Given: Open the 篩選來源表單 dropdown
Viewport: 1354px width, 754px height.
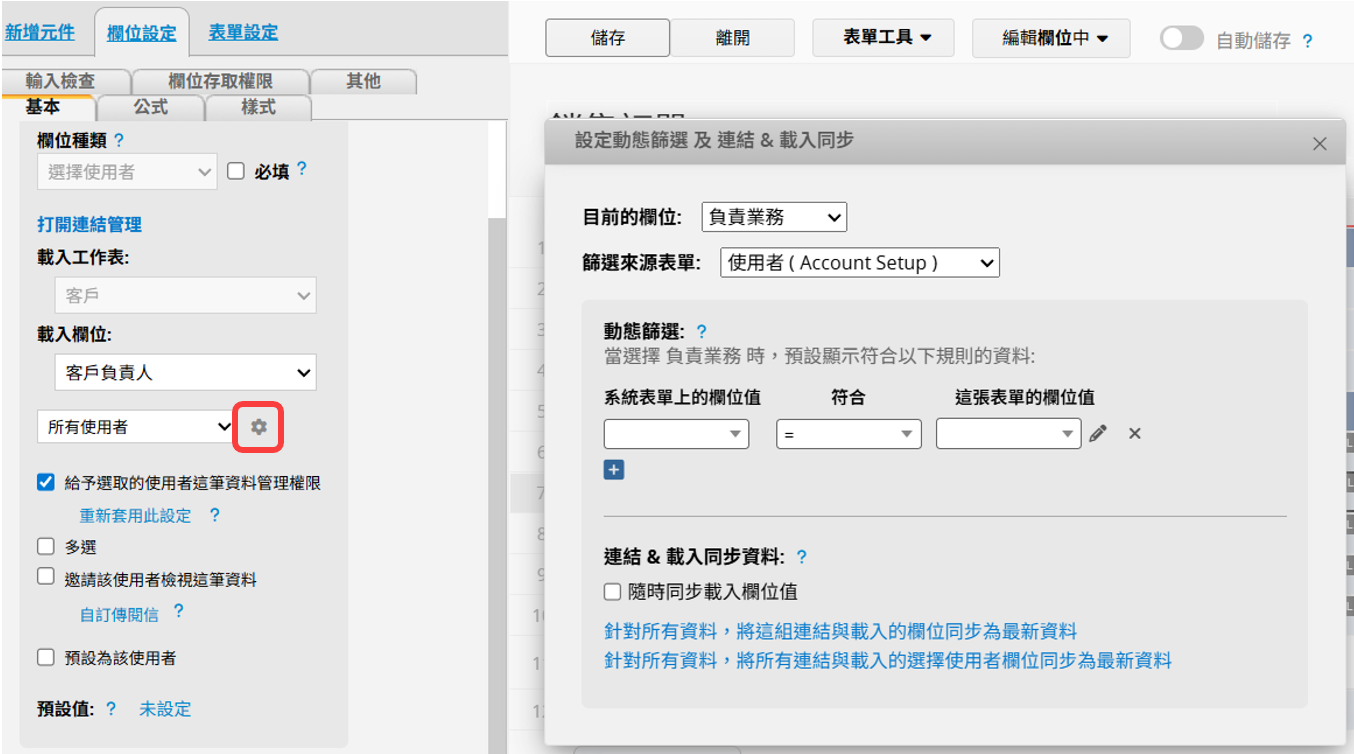Looking at the screenshot, I should (x=859, y=263).
